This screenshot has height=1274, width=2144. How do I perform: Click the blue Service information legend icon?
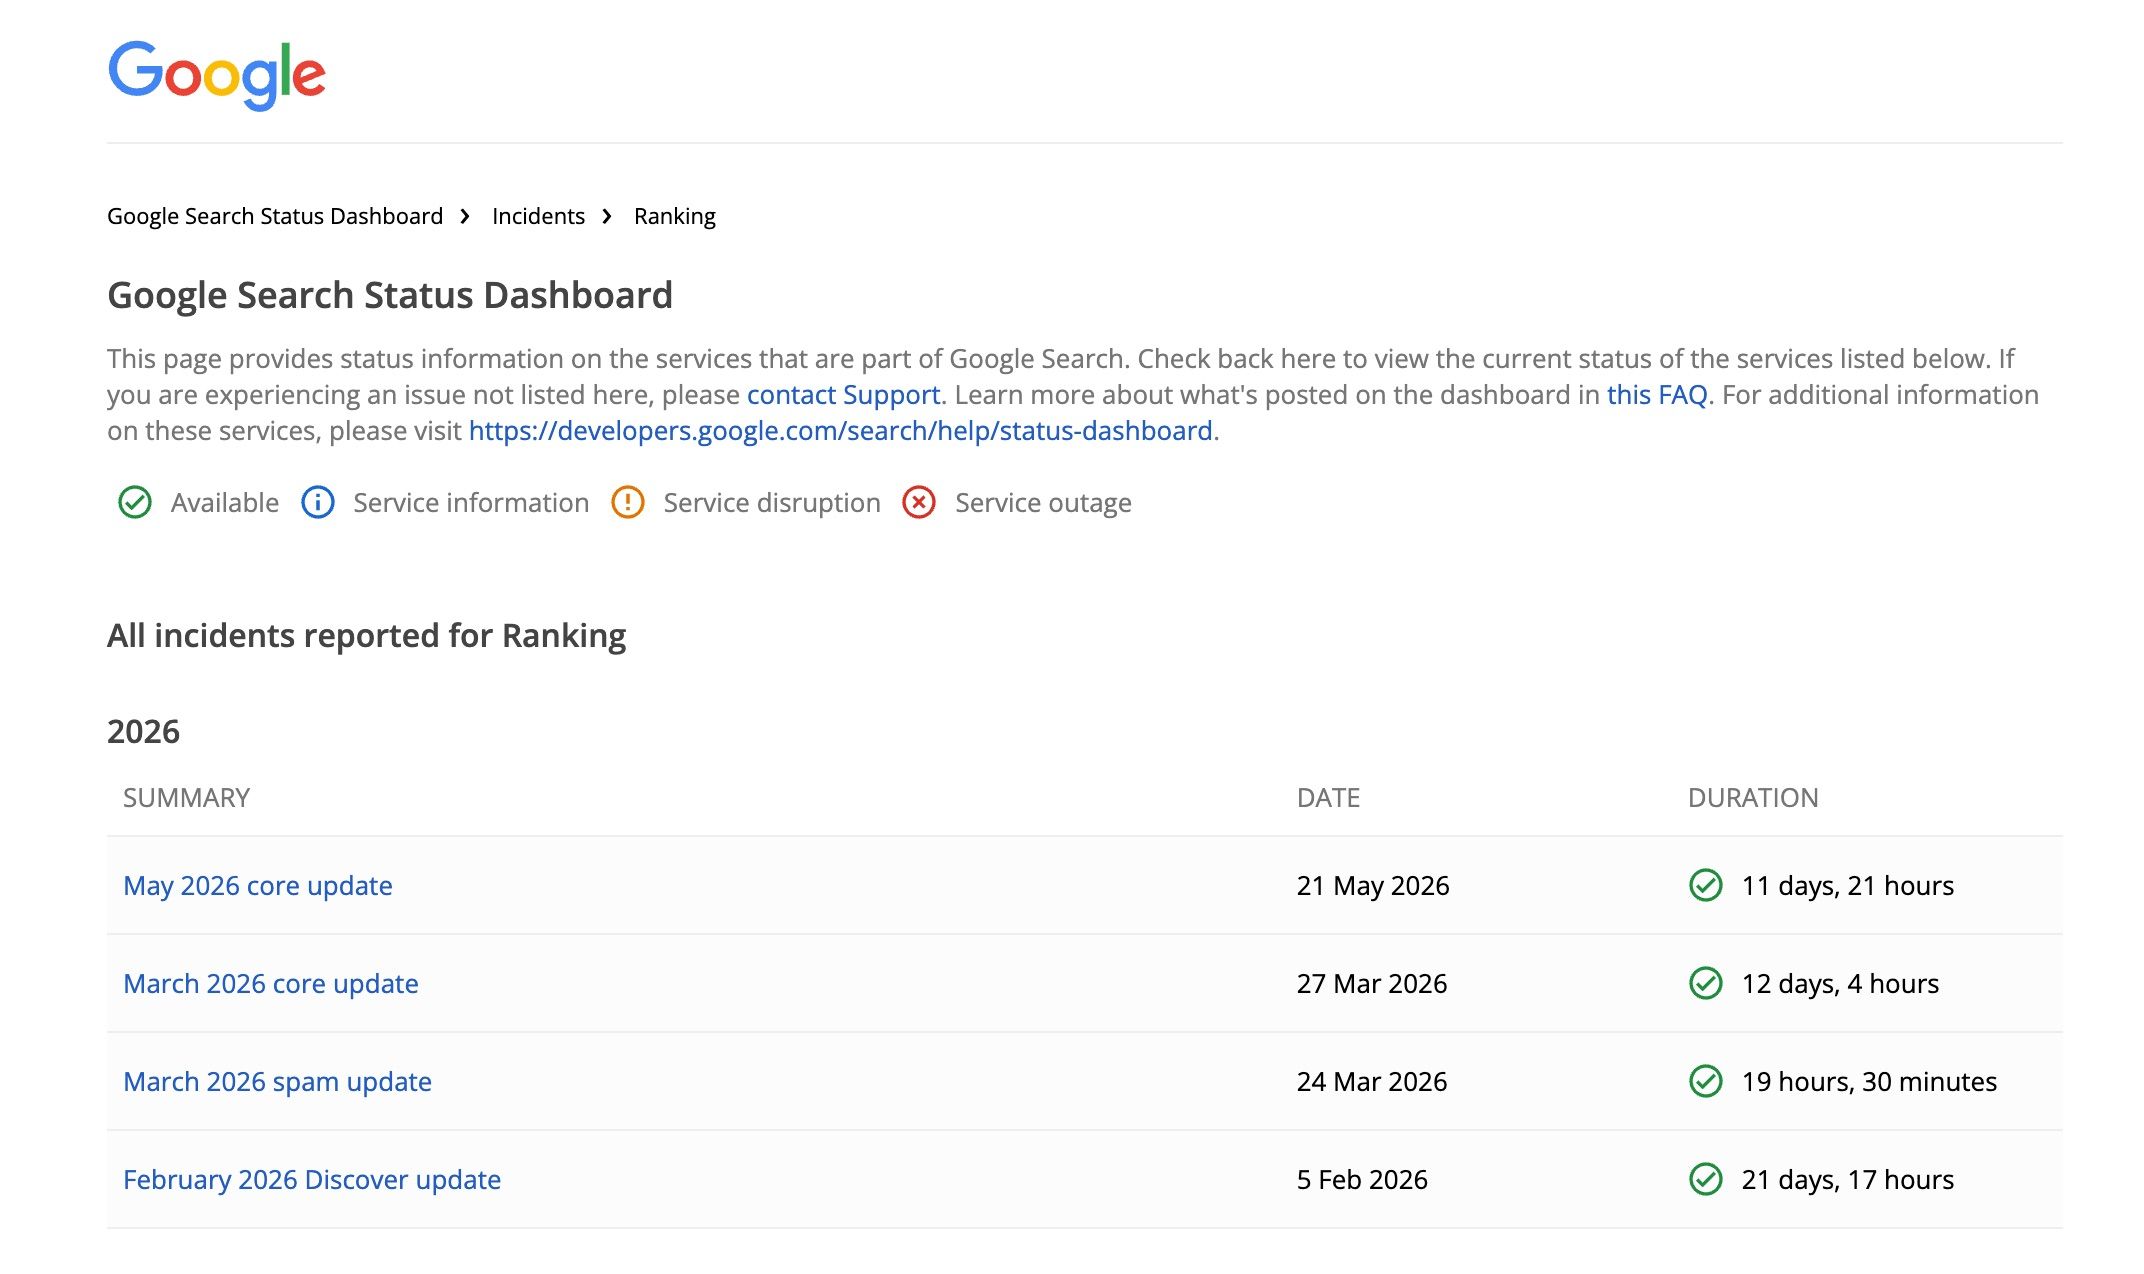[x=318, y=502]
